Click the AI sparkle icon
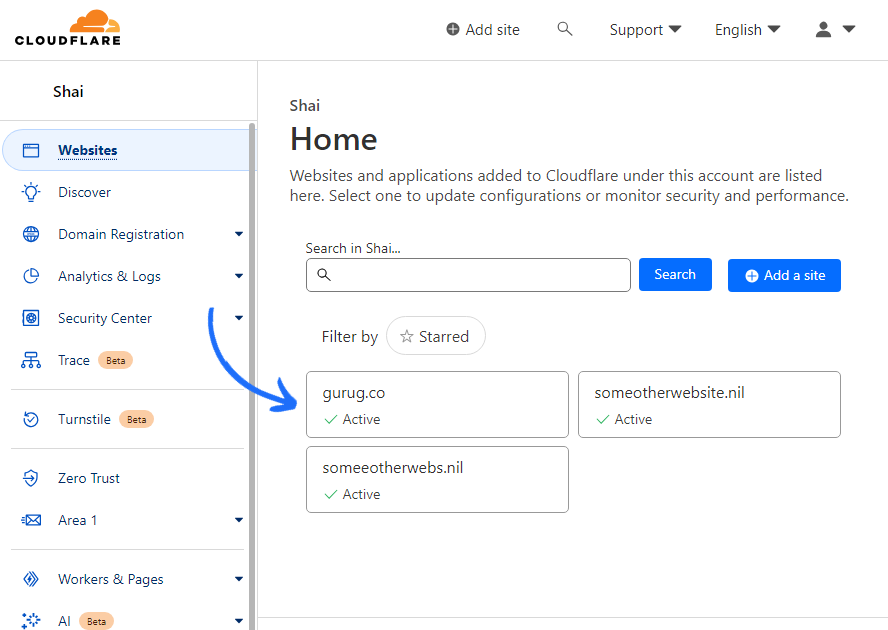 point(31,620)
